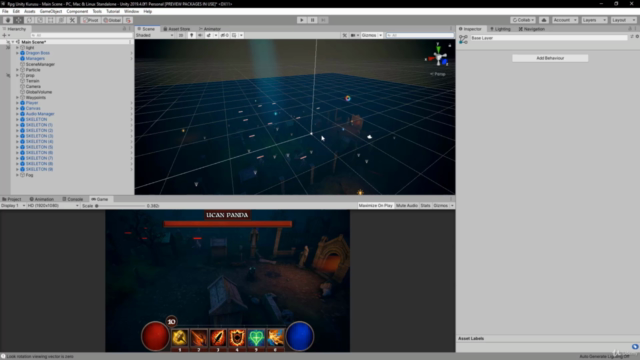The image size is (640, 360).
Task: Toggle scene audio speaker icon
Action: click(x=200, y=36)
